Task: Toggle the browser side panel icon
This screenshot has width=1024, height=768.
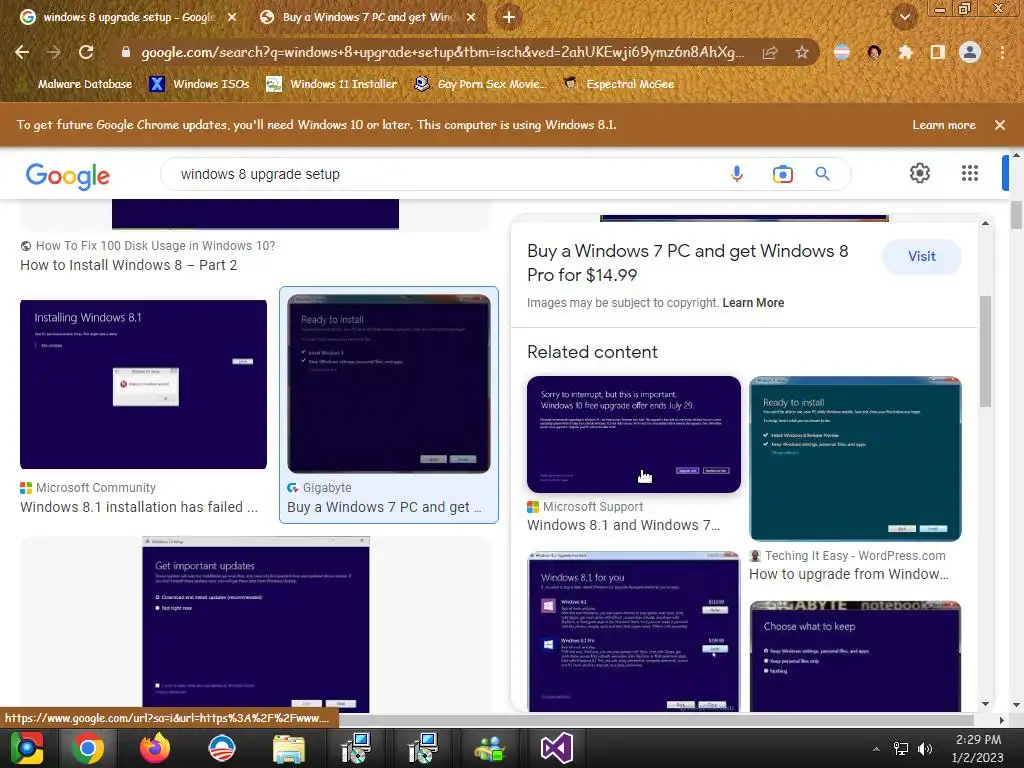Action: [x=938, y=52]
